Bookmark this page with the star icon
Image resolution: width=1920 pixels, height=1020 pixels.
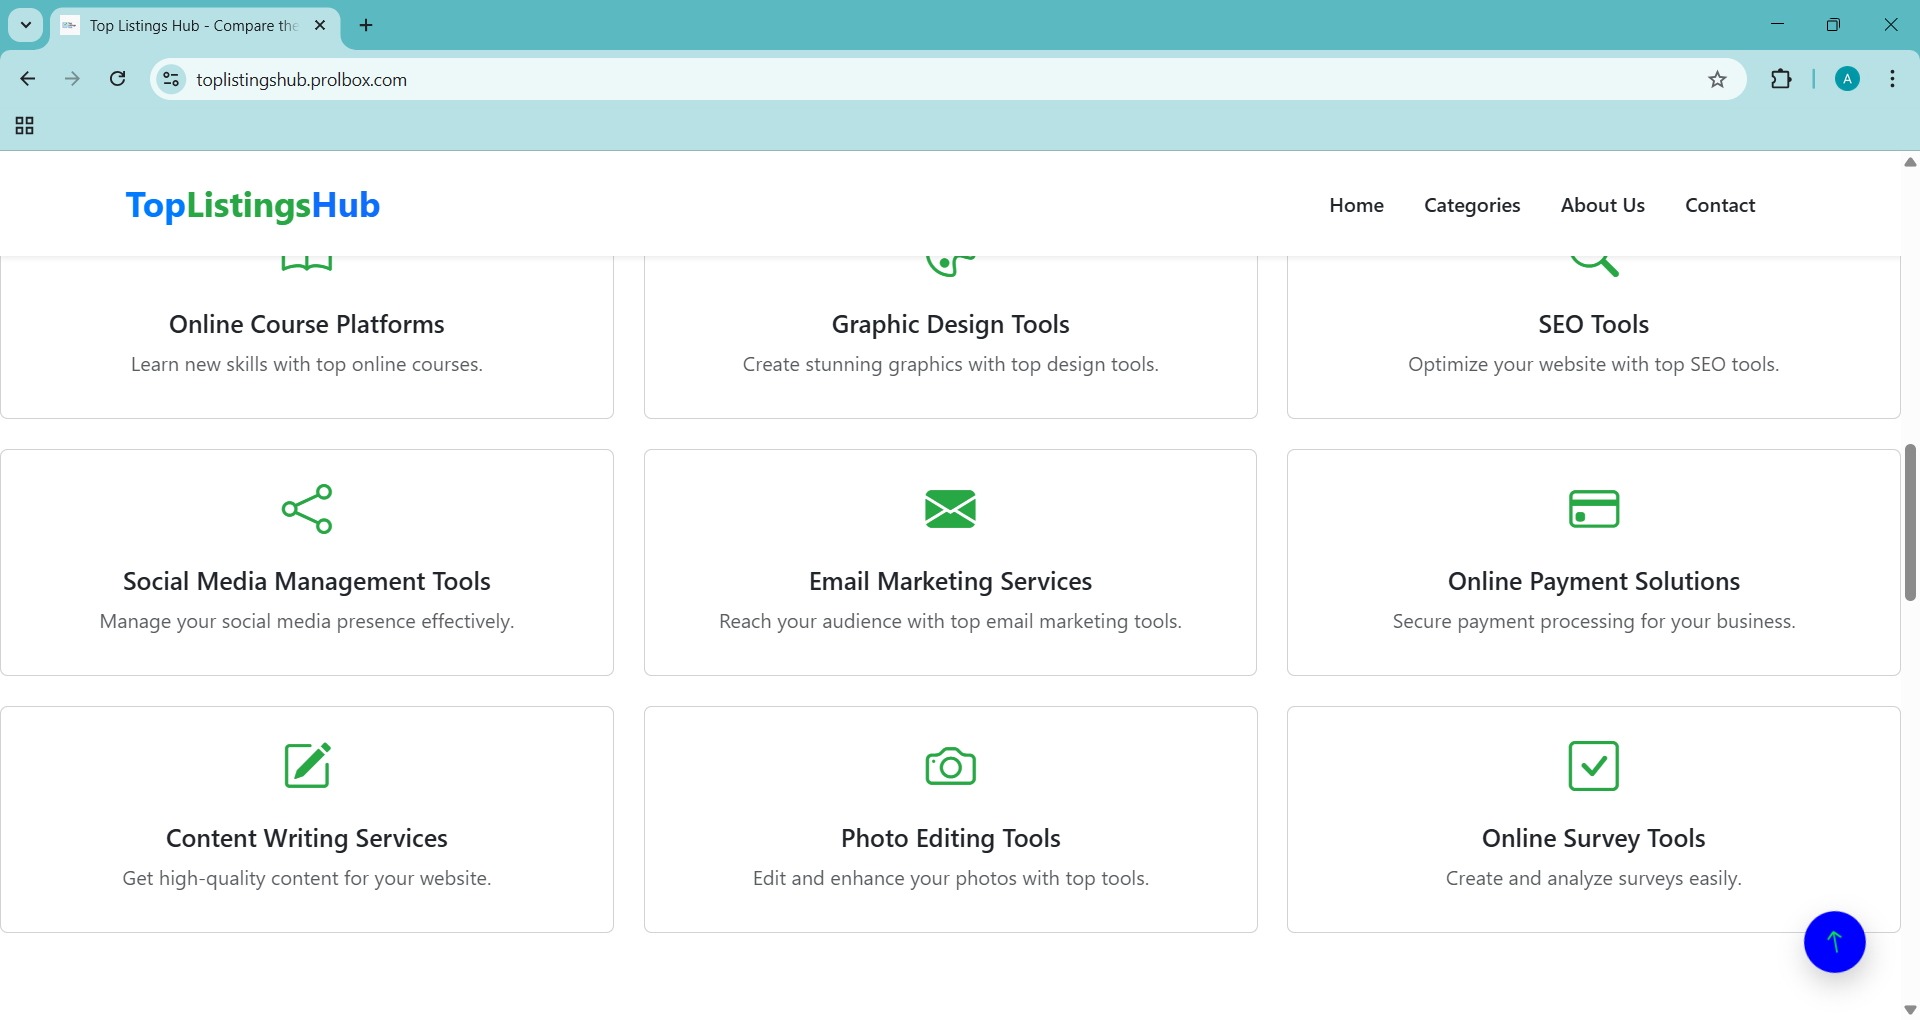click(x=1717, y=80)
